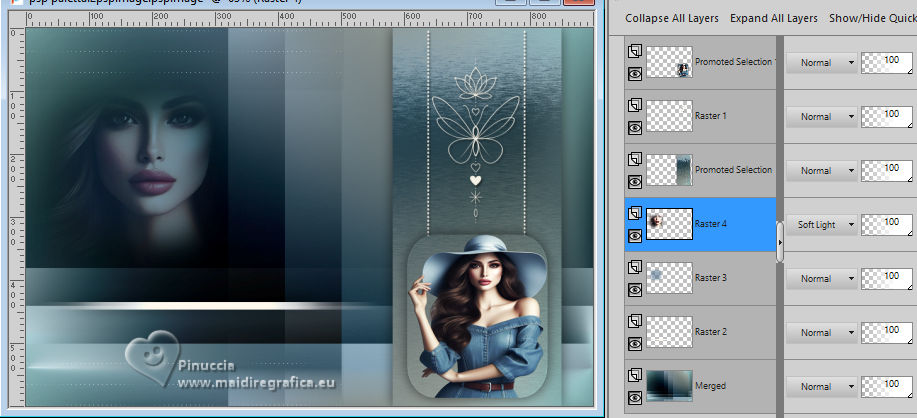917x418 pixels.
Task: Click layer type icon of Raster 3
Action: (x=635, y=267)
